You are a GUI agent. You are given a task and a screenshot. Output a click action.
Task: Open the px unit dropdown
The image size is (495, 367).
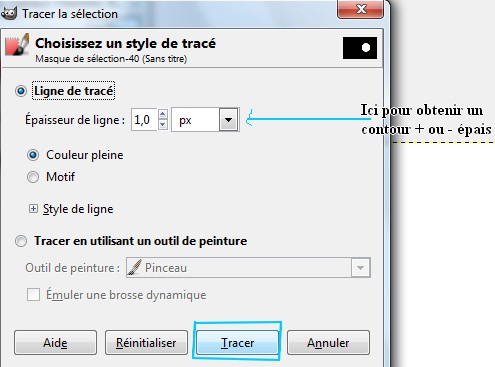pyautogui.click(x=205, y=120)
